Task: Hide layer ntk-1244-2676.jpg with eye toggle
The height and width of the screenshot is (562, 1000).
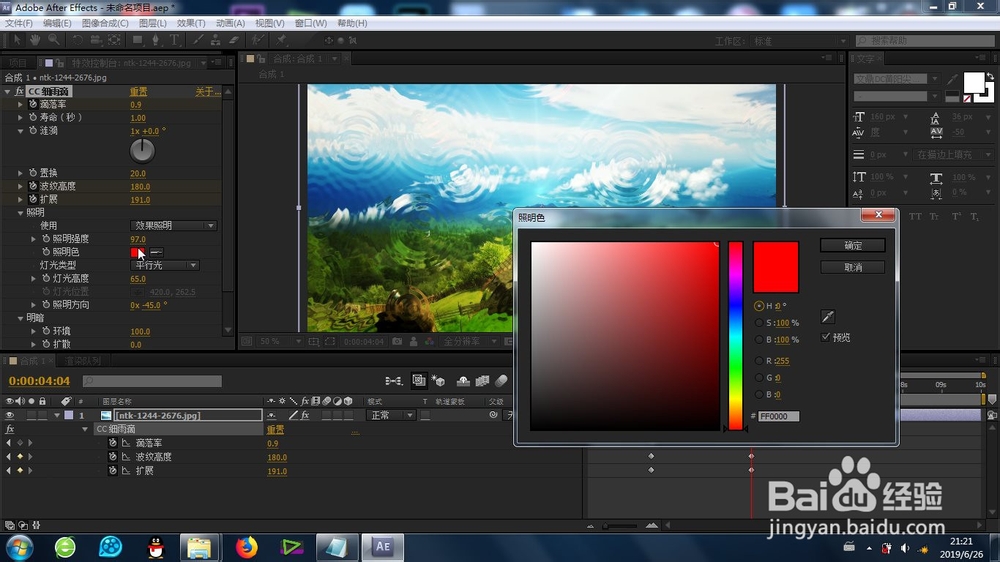Action: coord(10,415)
